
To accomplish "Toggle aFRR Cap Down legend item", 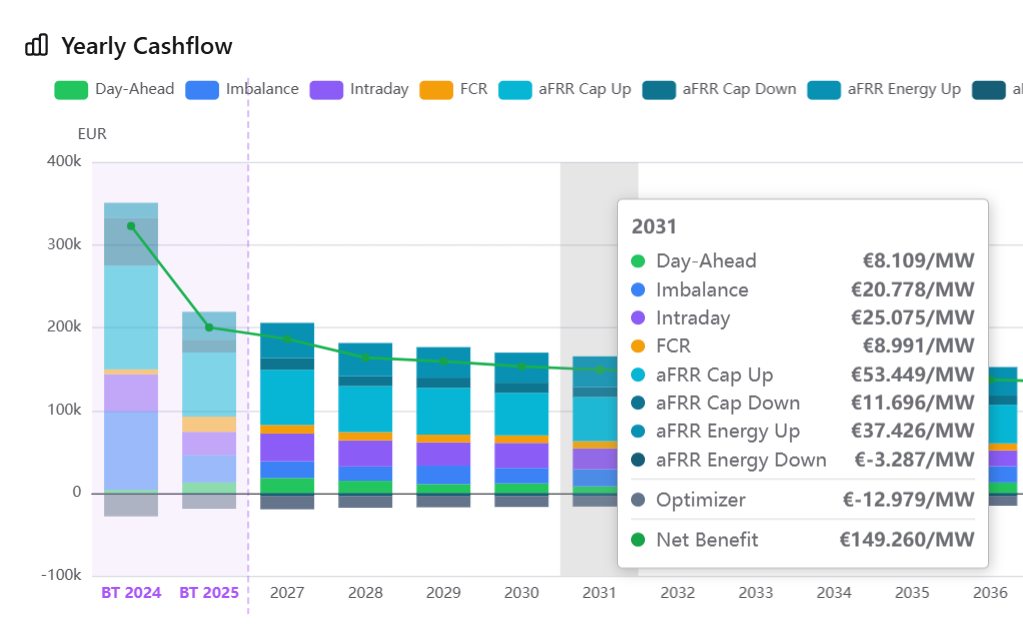I will pos(720,89).
